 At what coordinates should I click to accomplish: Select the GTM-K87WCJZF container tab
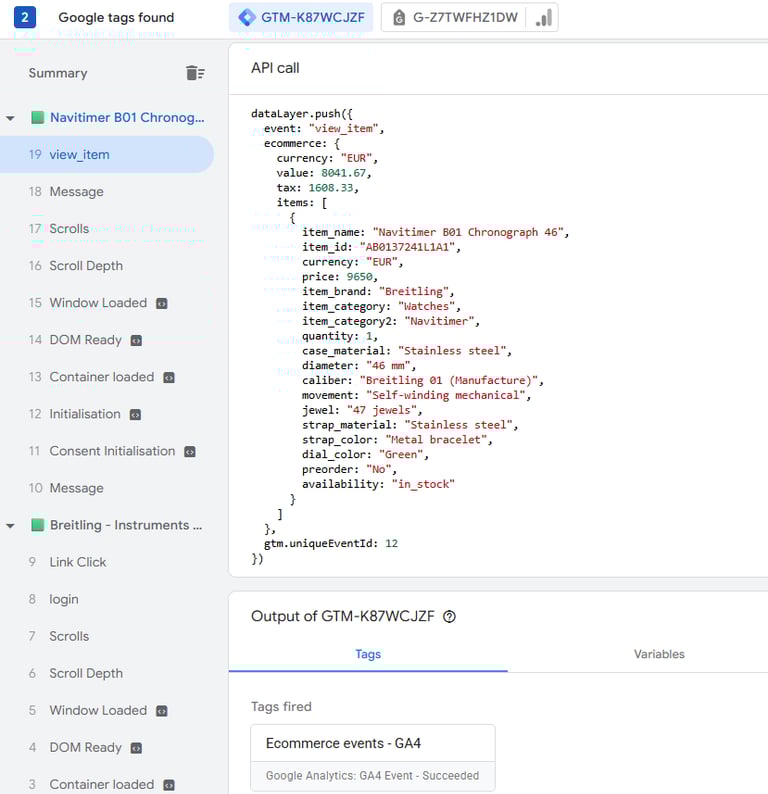pos(301,17)
